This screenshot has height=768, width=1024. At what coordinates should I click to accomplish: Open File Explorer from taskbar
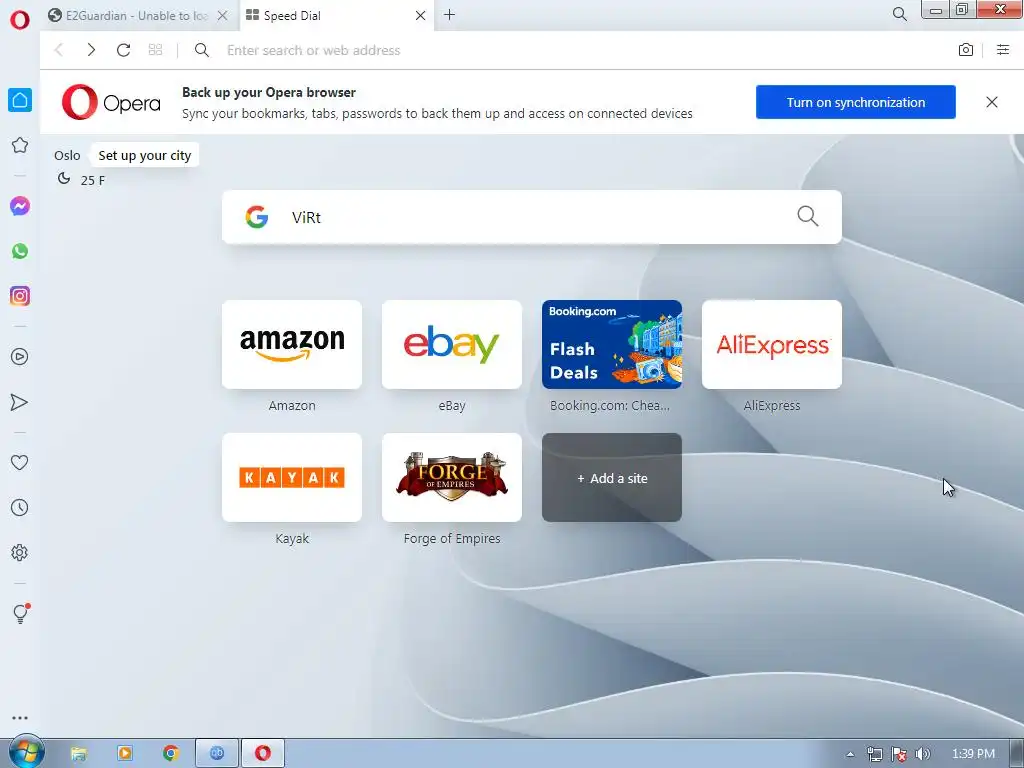tap(78, 754)
